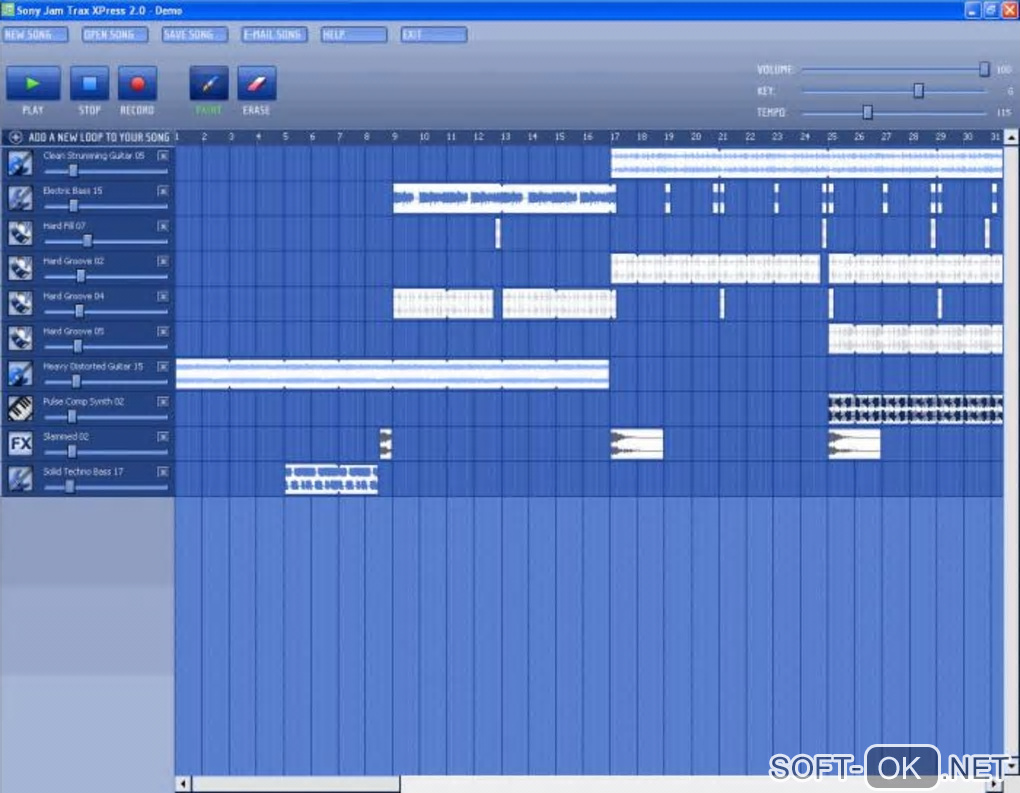Click the KEY slider handle
The image size is (1020, 793).
click(919, 90)
